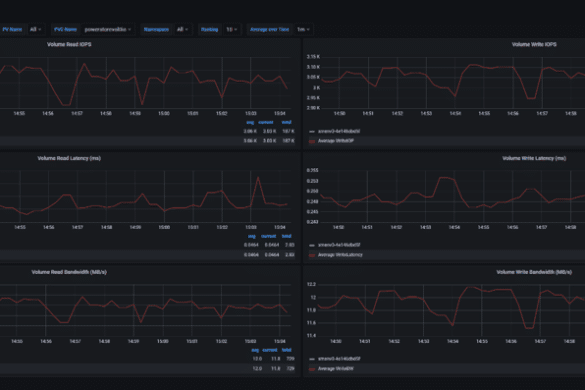Image resolution: width=585 pixels, height=390 pixels.
Task: Toggle volume series label in Write IOPS legend
Action: tap(339, 131)
